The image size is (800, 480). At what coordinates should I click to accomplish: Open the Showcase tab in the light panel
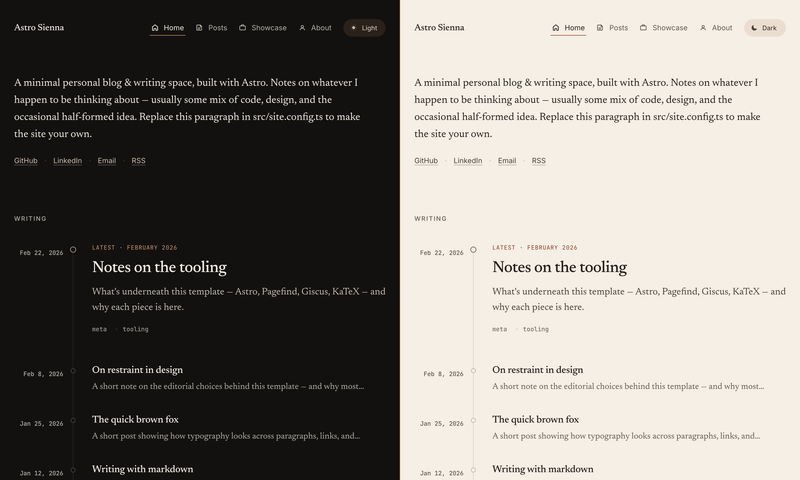click(664, 28)
